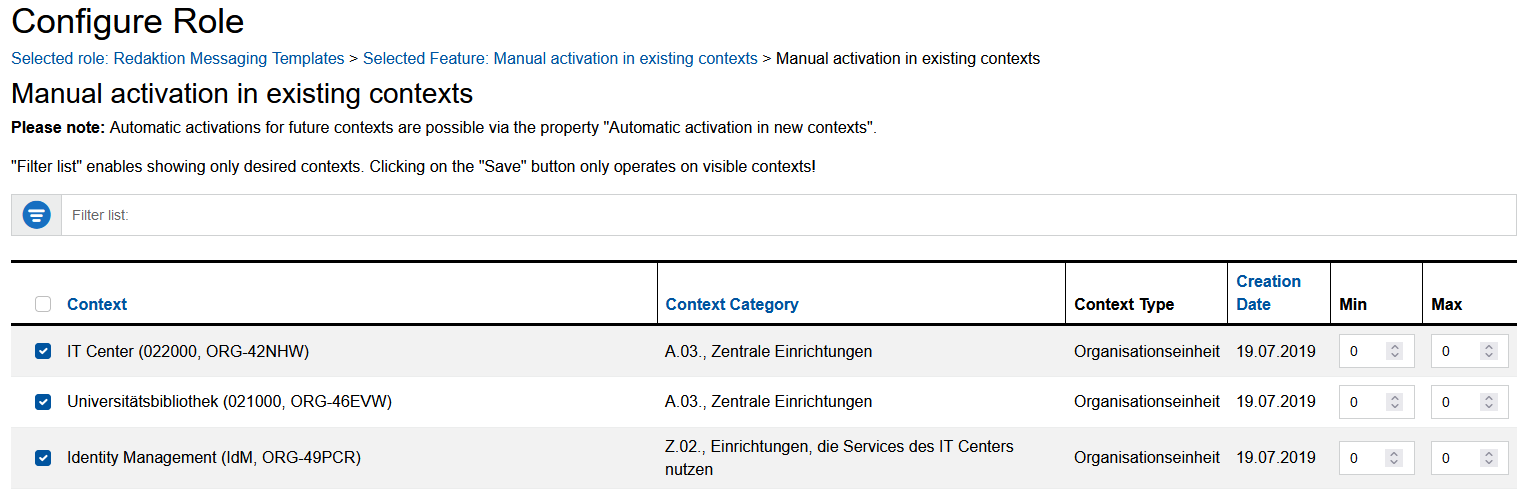Click the Max stepper arrows for Identity Management
This screenshot has width=1538, height=498.
[x=1489, y=458]
